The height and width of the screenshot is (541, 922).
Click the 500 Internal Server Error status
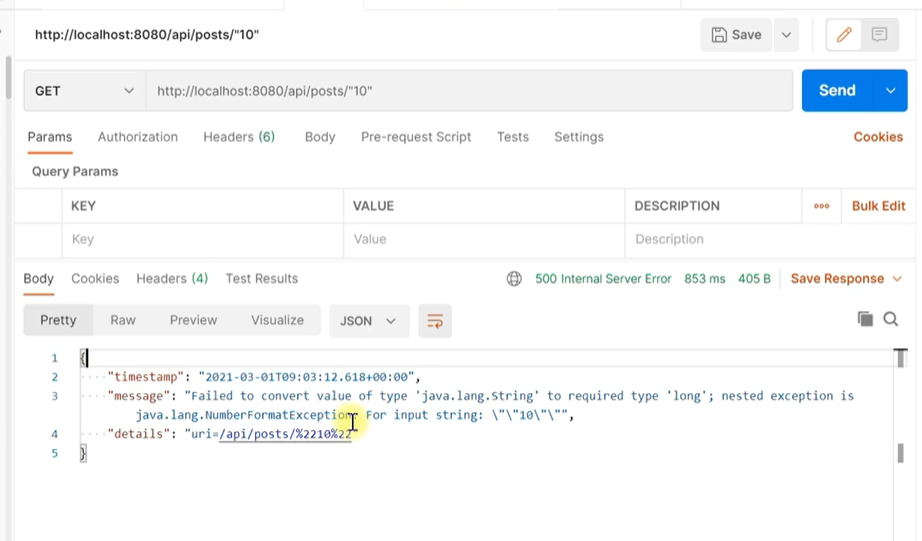coord(603,279)
